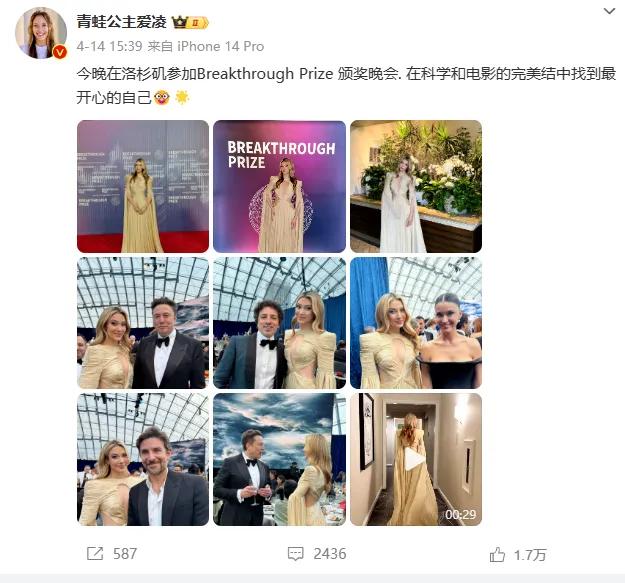
Task: Click the sun emoji in post text
Action: [x=182, y=97]
